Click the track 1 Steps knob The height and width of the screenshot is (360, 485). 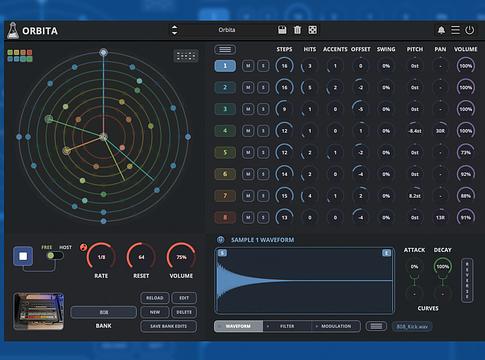284,66
